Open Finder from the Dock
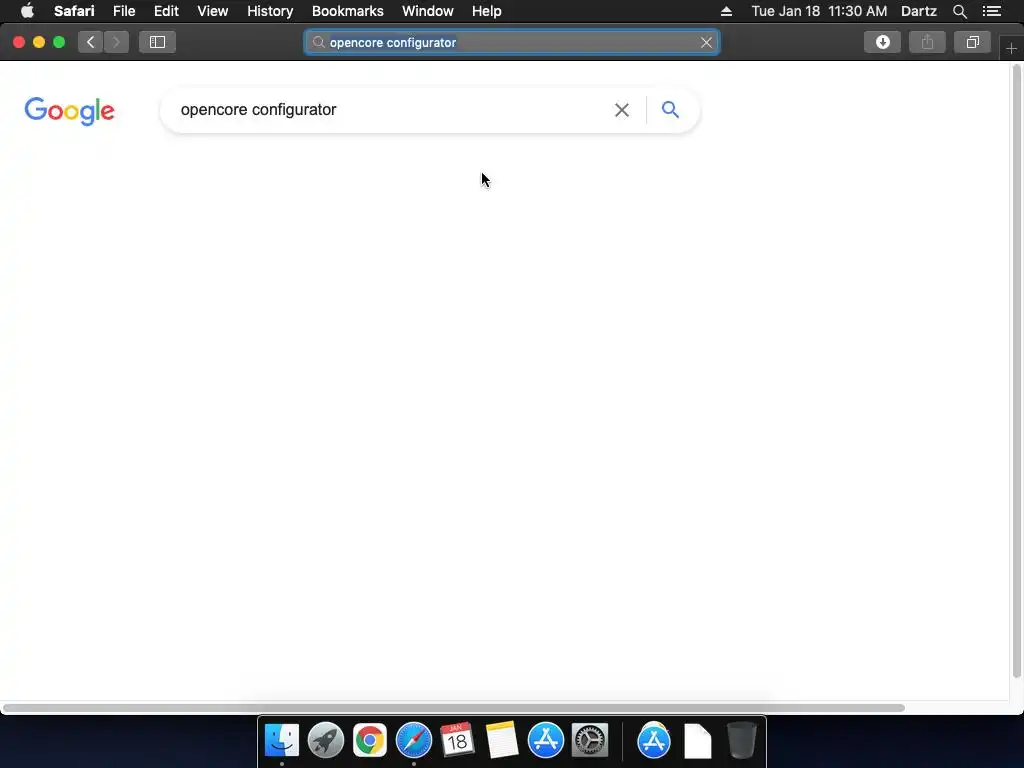 click(282, 741)
